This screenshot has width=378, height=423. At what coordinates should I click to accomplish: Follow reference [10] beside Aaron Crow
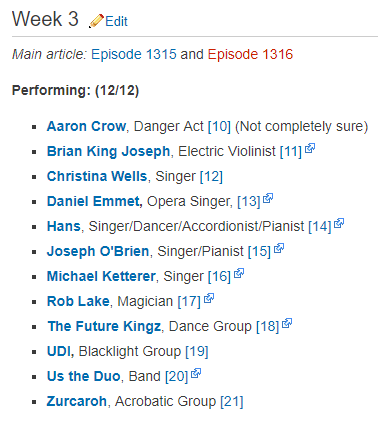(219, 127)
